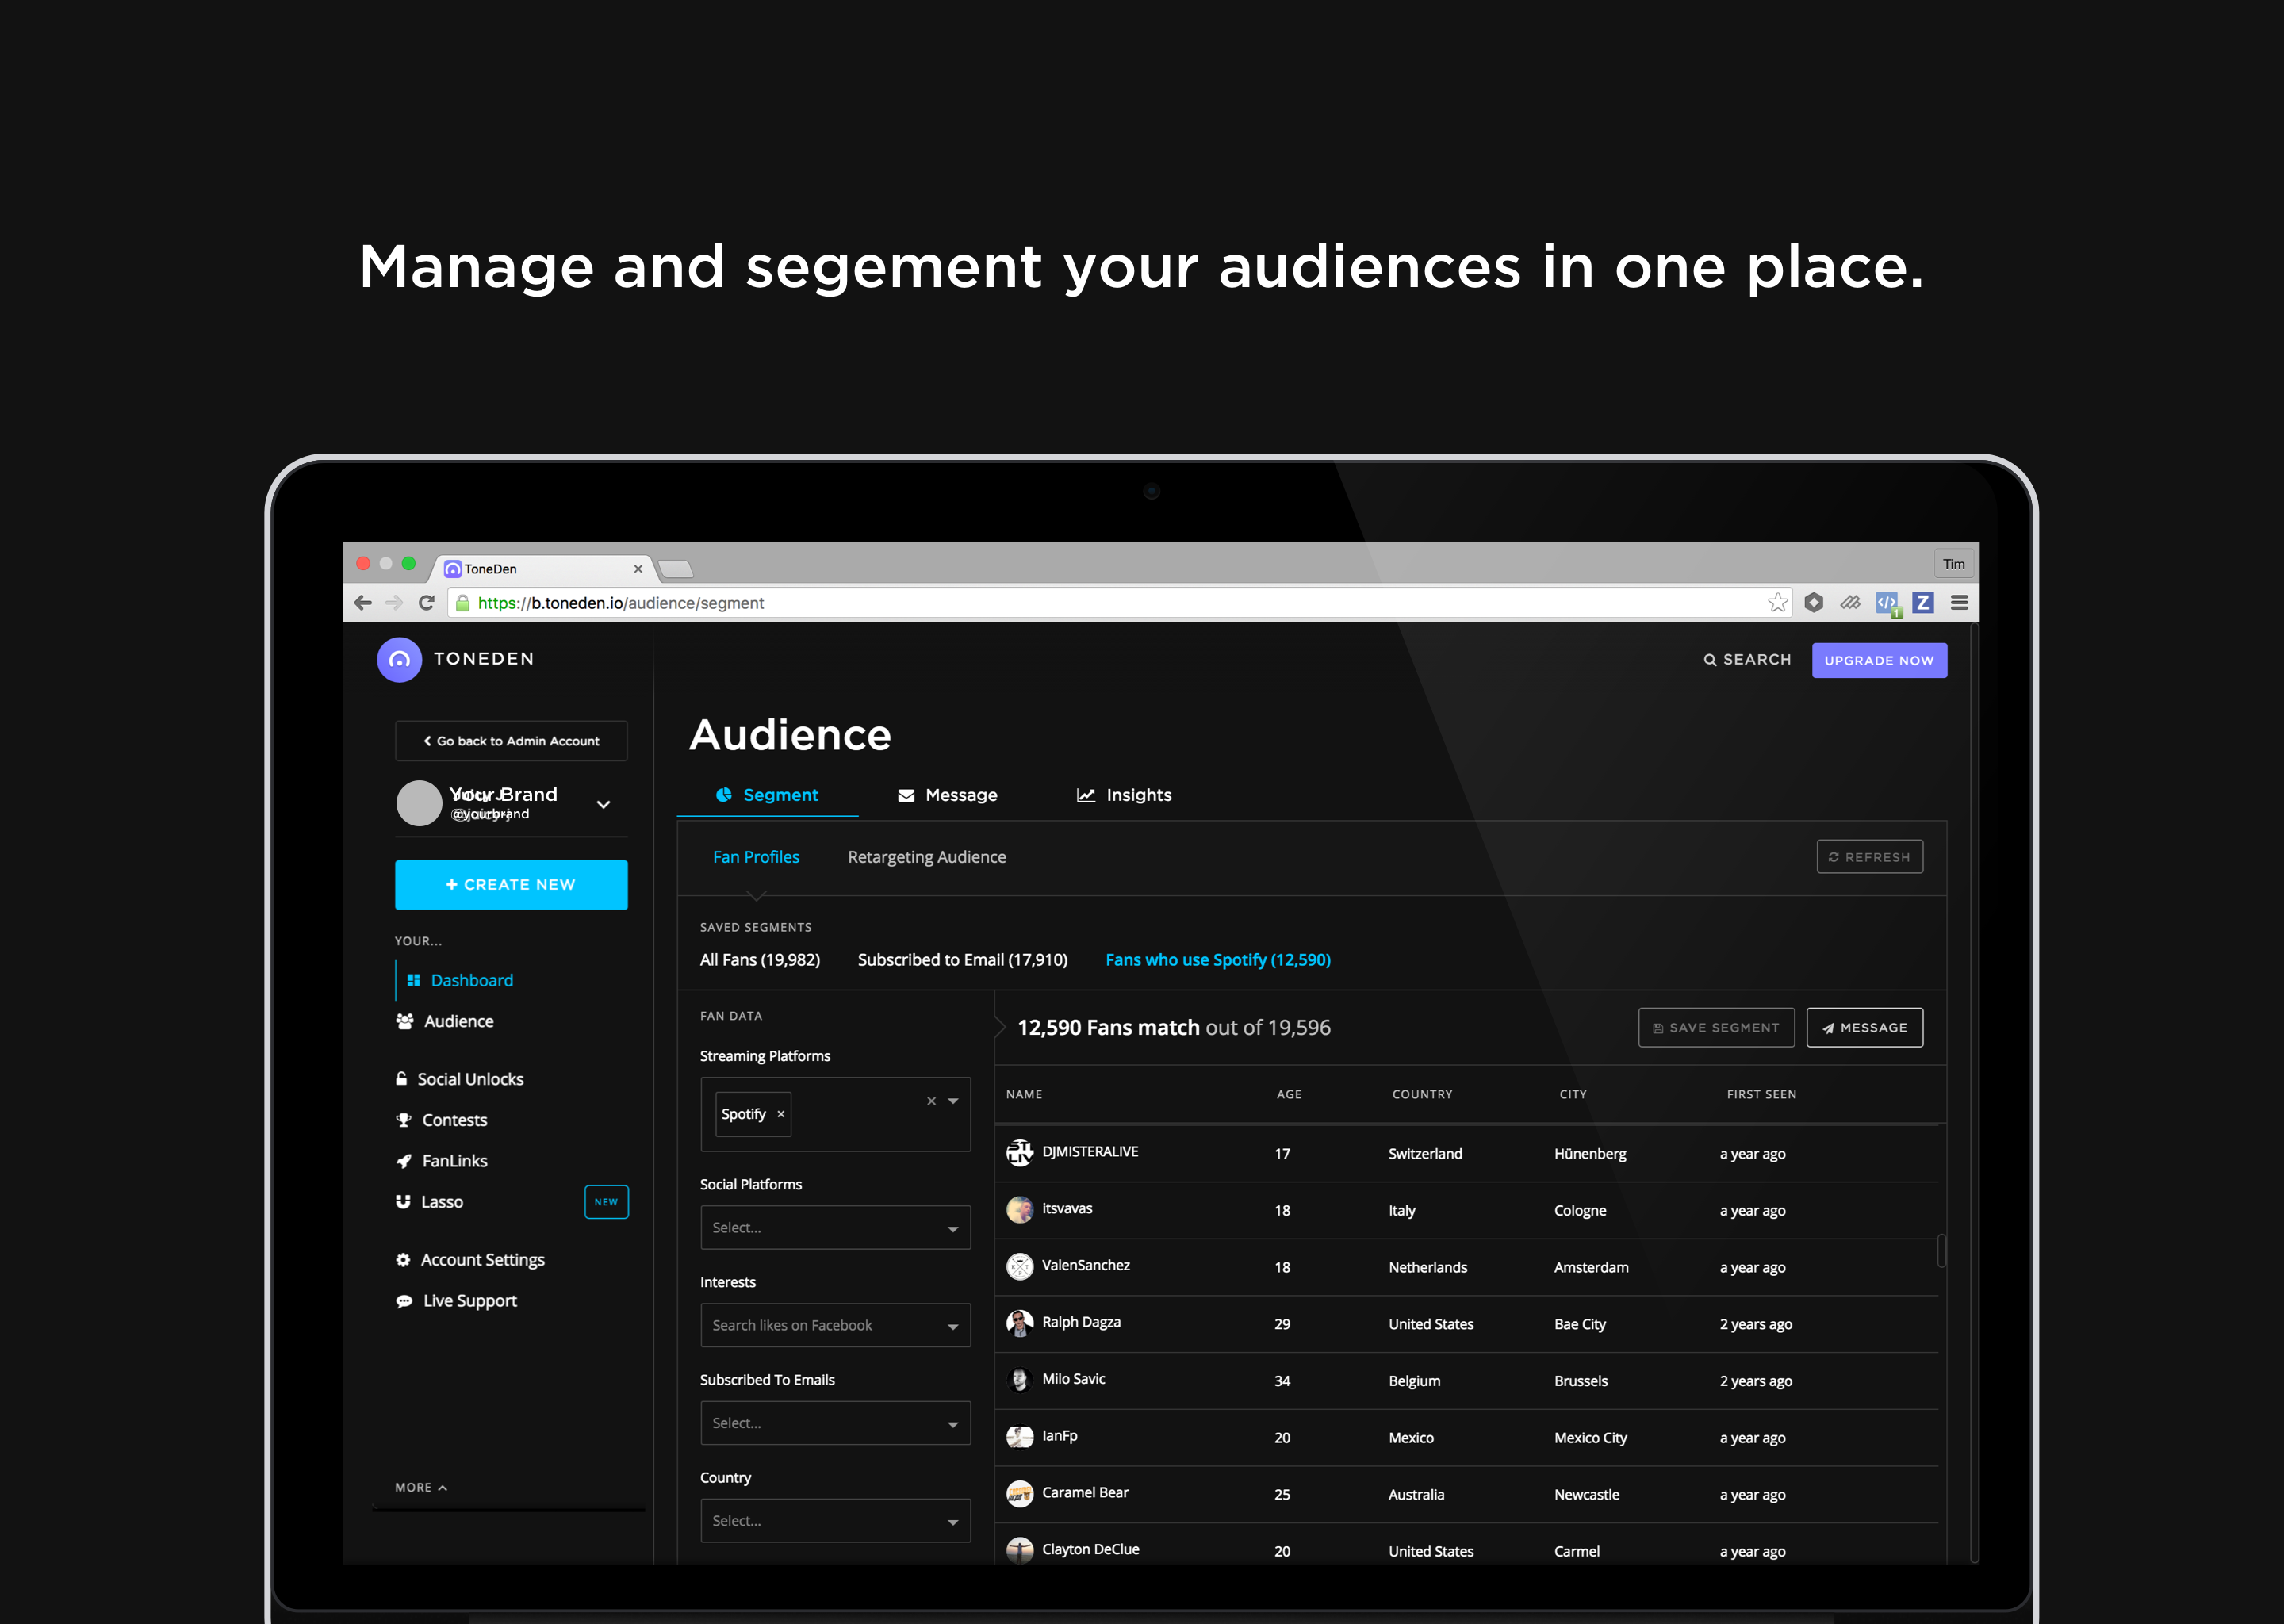The image size is (2284, 1624).
Task: Open Lasso from sidebar
Action: (441, 1202)
